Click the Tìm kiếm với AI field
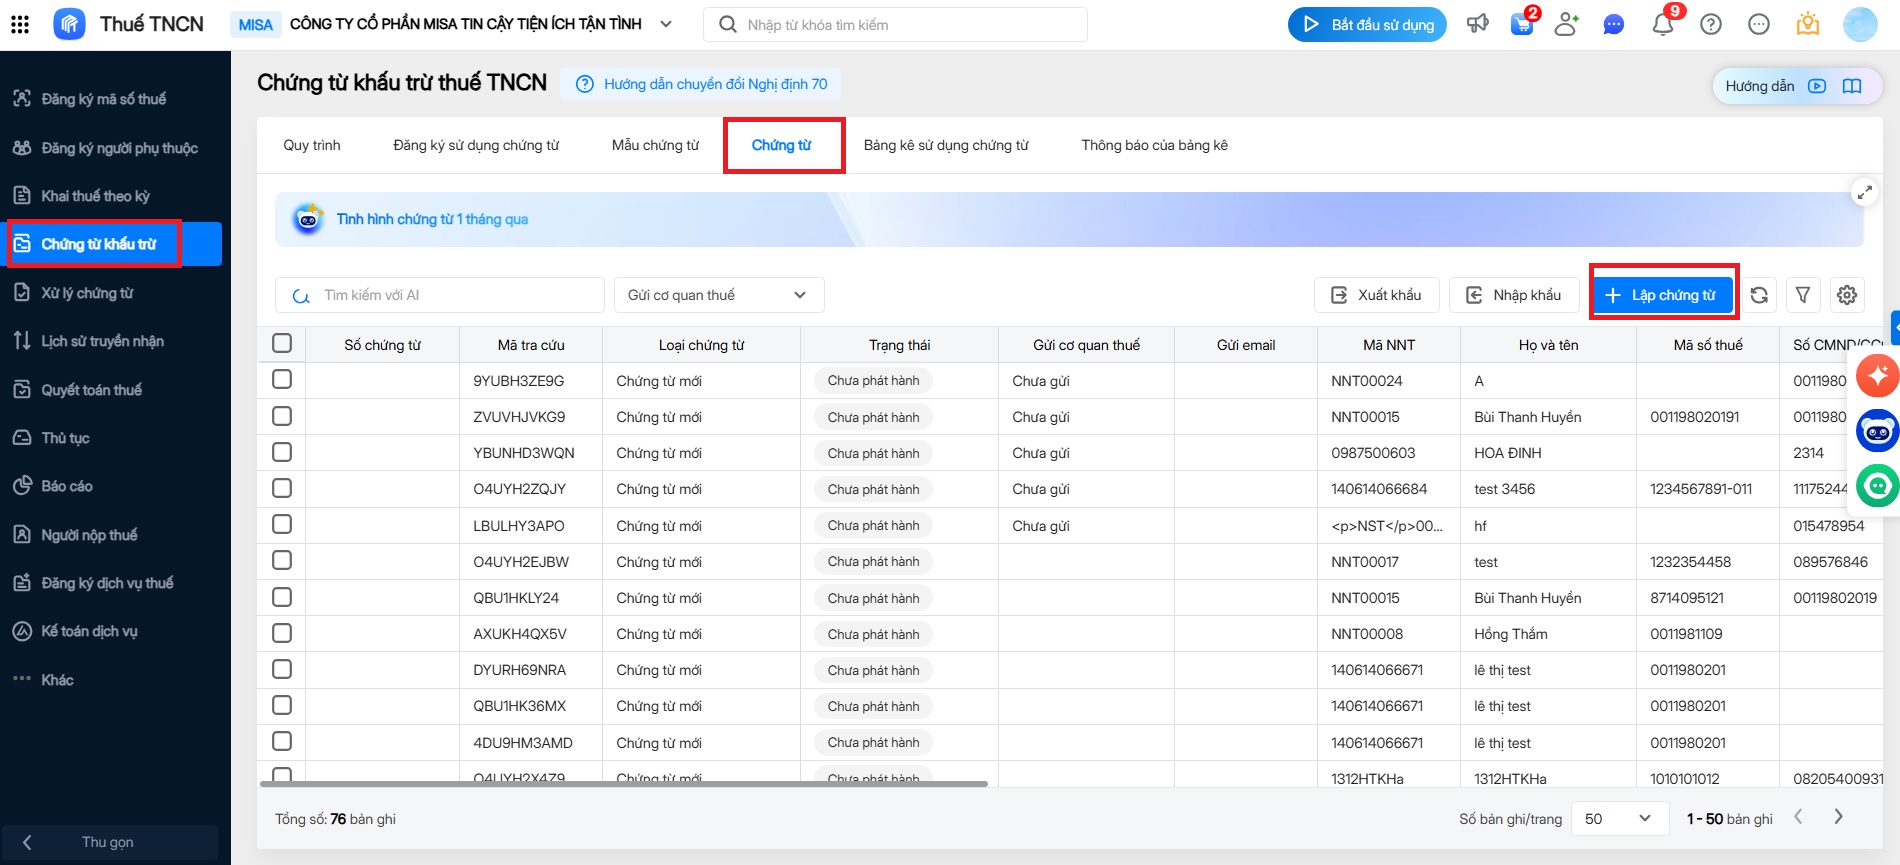1900x865 pixels. [450, 295]
